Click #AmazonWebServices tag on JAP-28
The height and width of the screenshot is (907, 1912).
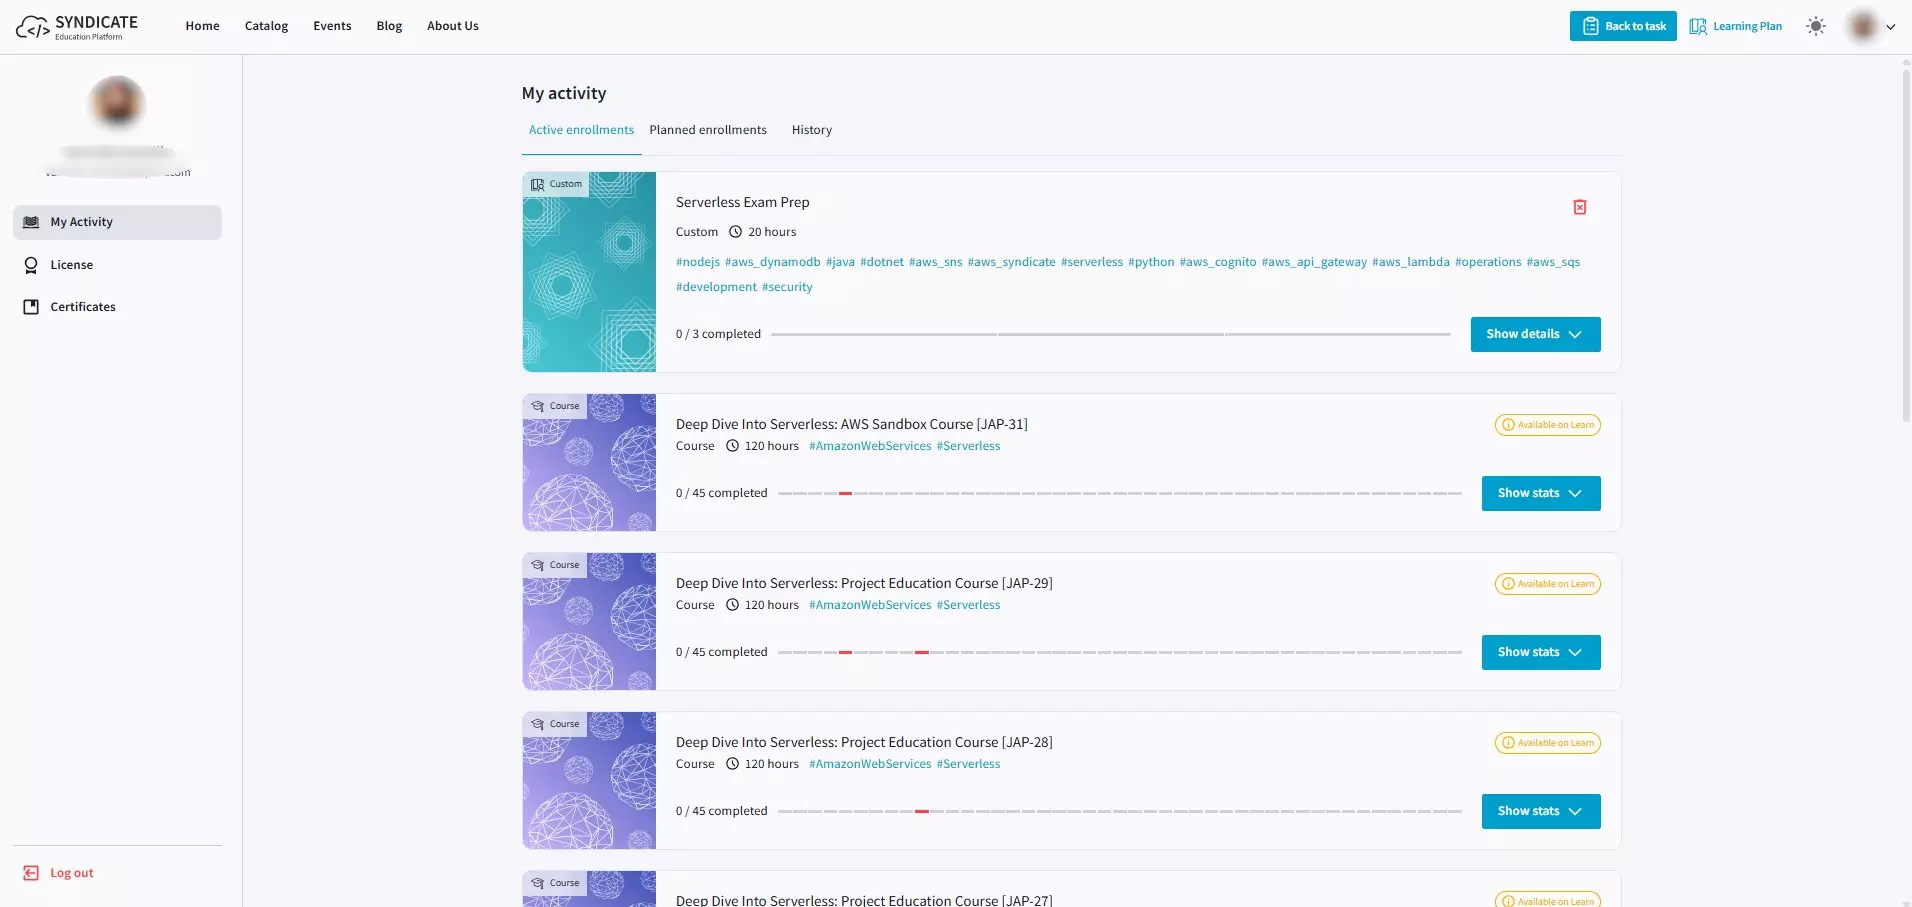pos(870,764)
